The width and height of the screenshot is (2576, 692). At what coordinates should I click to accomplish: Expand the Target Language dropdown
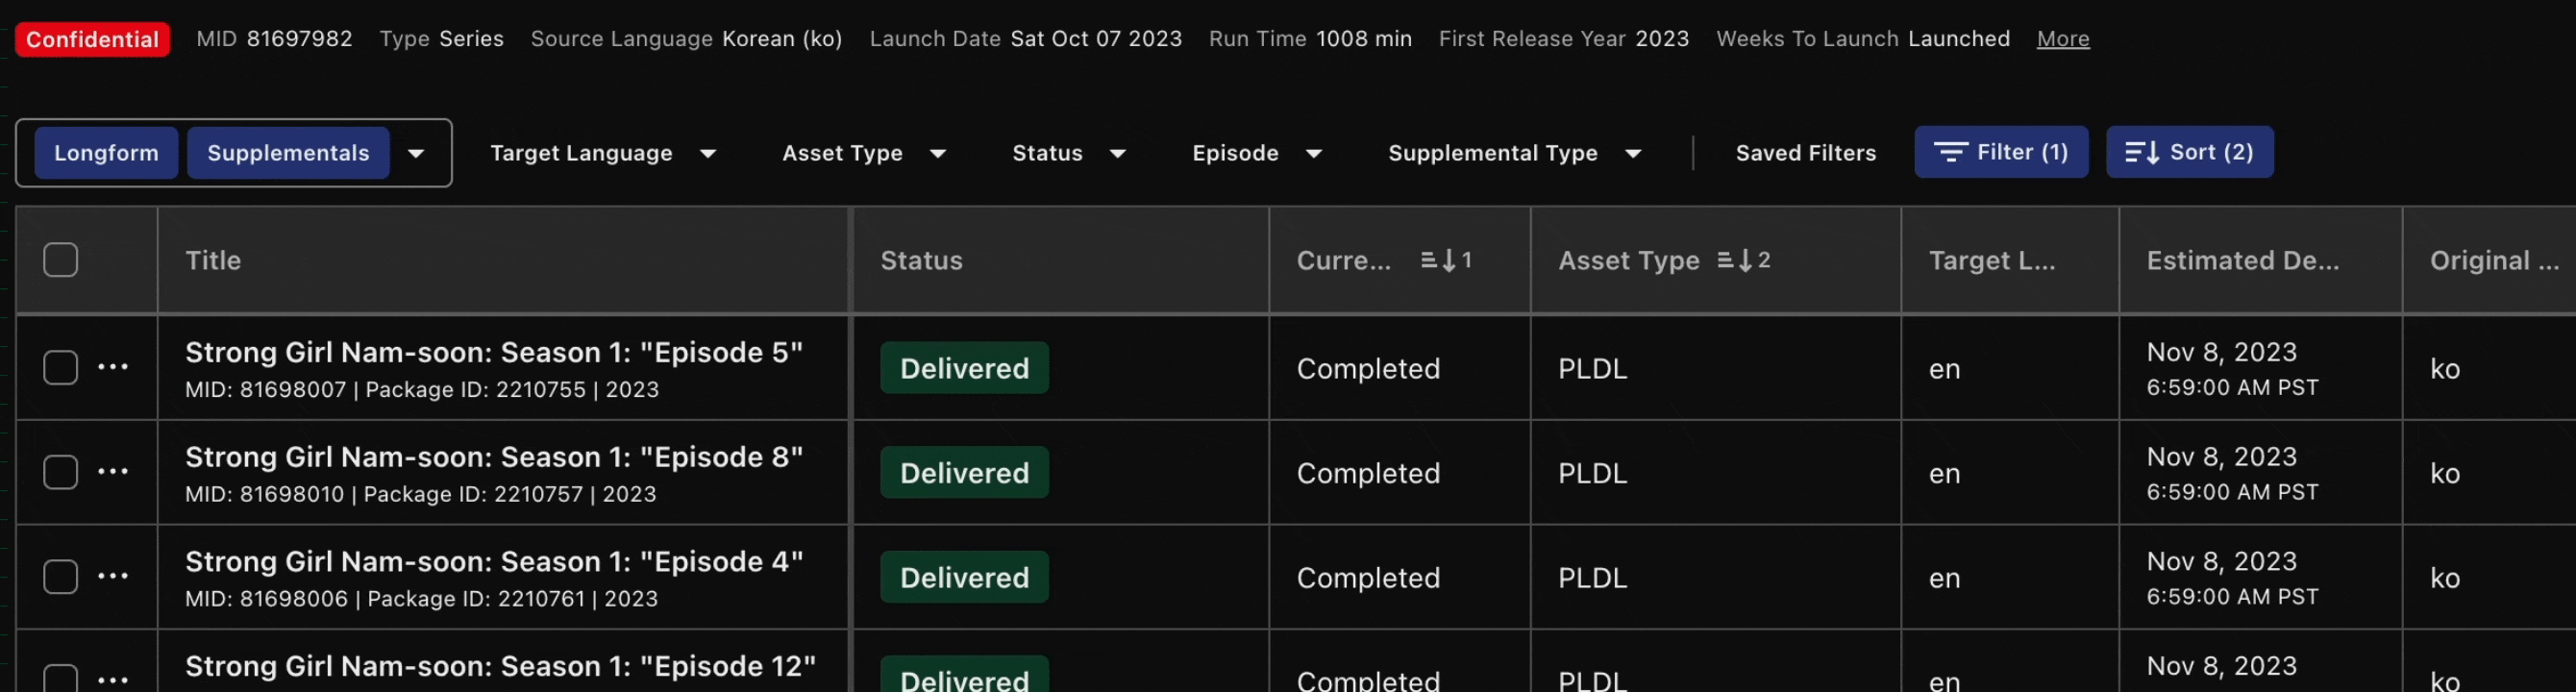point(603,153)
